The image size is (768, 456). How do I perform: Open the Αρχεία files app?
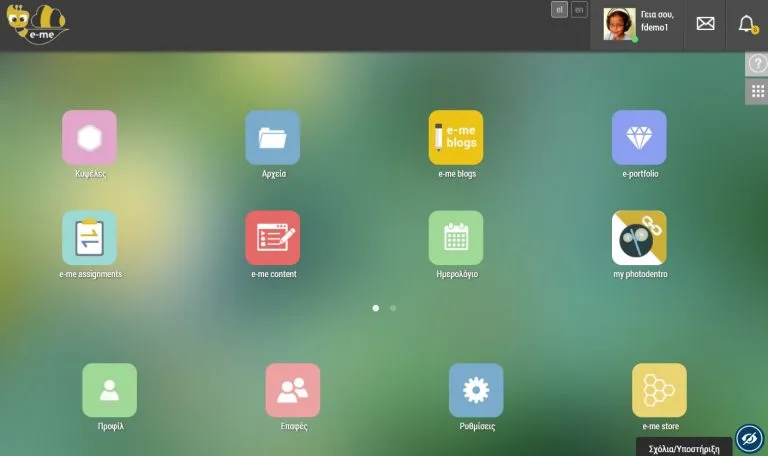pos(272,138)
